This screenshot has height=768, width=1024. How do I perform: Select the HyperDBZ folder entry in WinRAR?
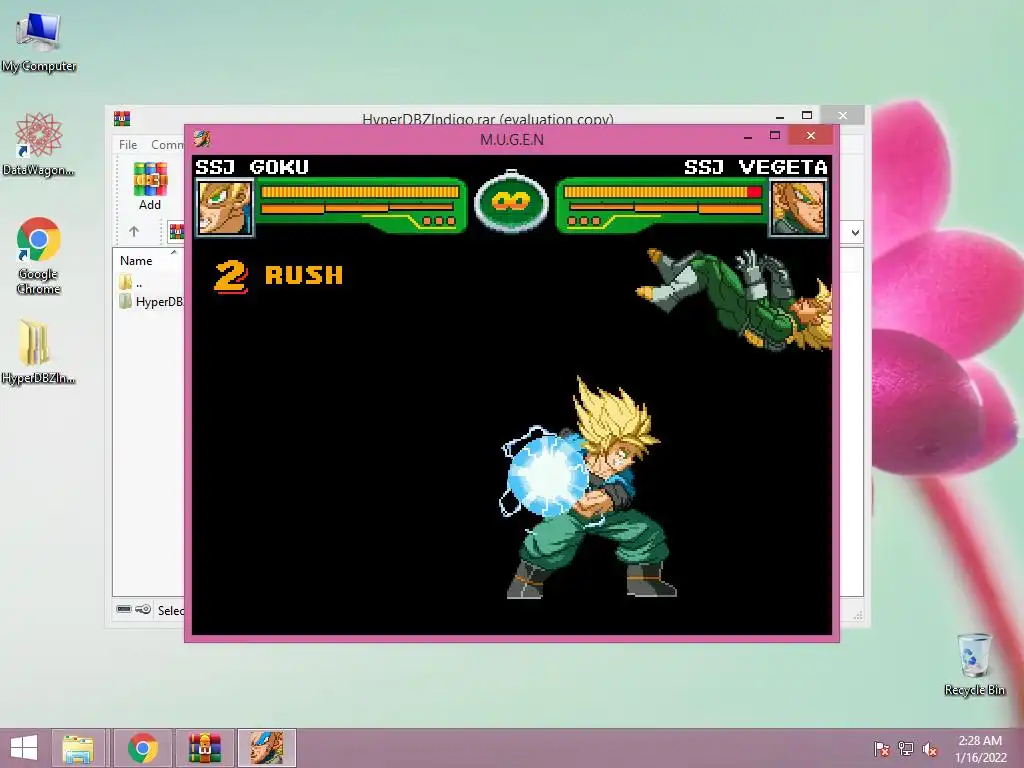tap(151, 302)
